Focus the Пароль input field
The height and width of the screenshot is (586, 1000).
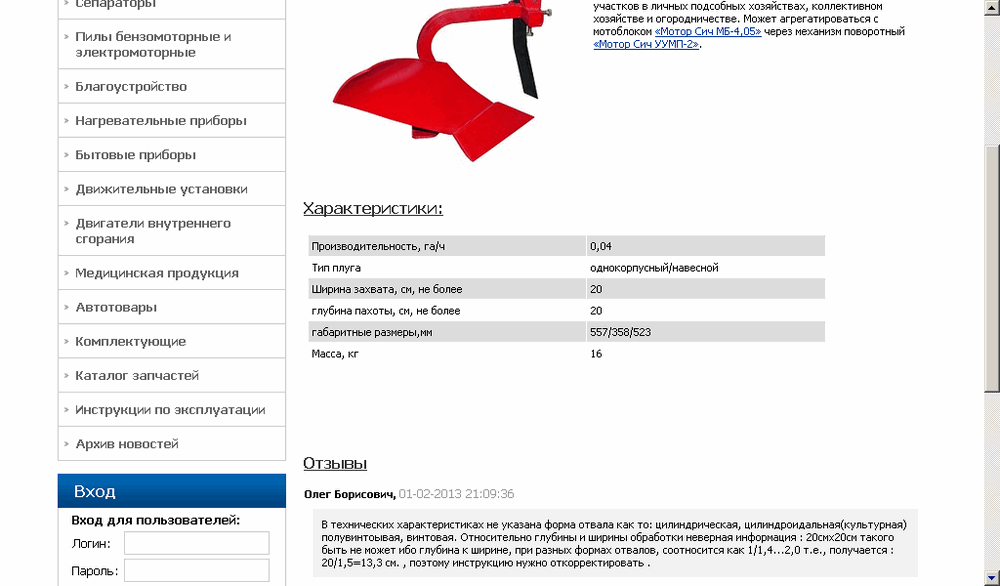click(196, 571)
